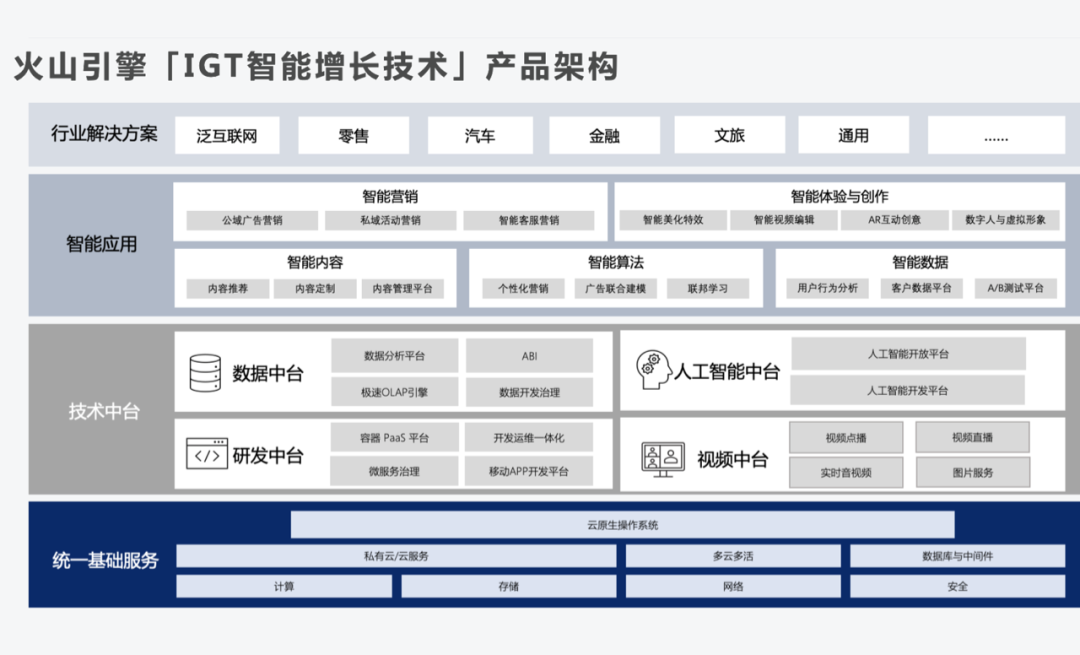Click the 私域活动营销 box

pos(391,220)
